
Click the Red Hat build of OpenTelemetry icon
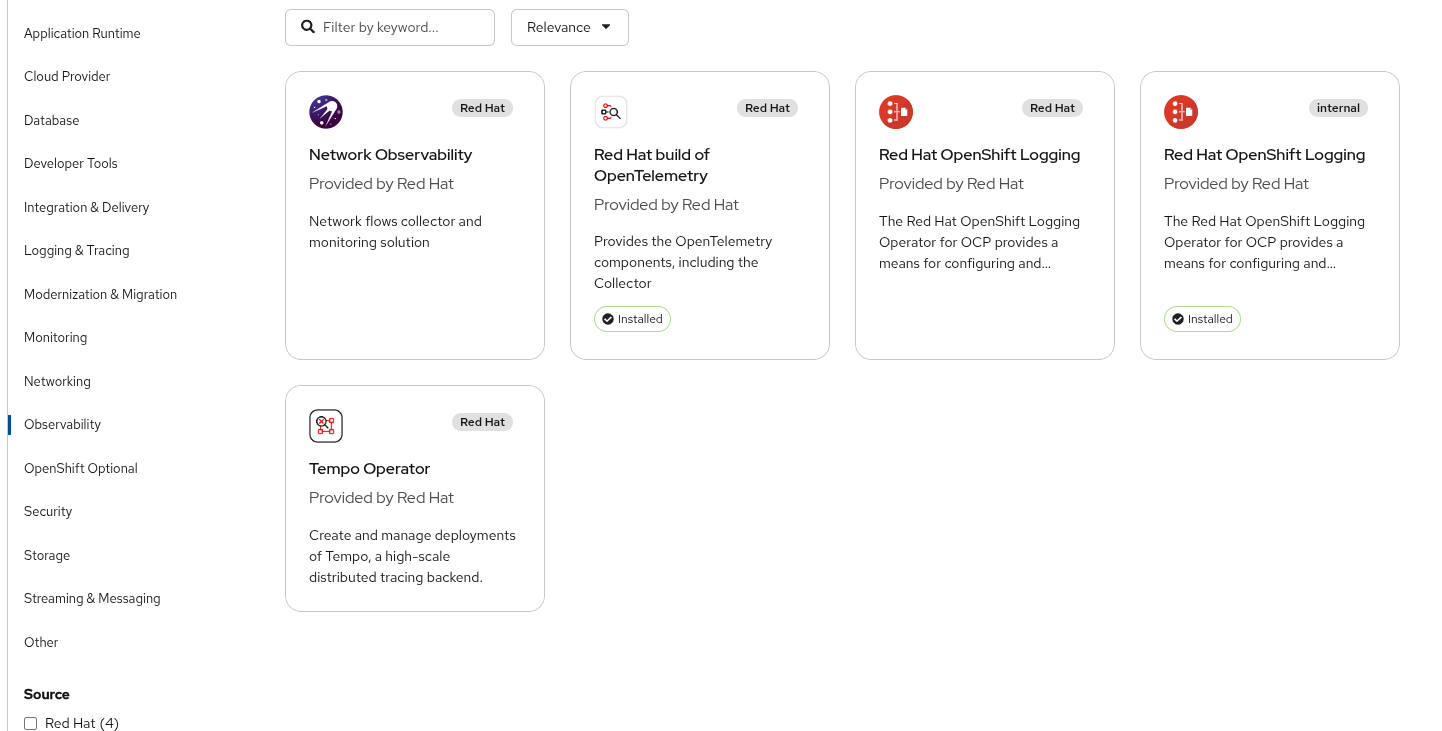tap(611, 112)
